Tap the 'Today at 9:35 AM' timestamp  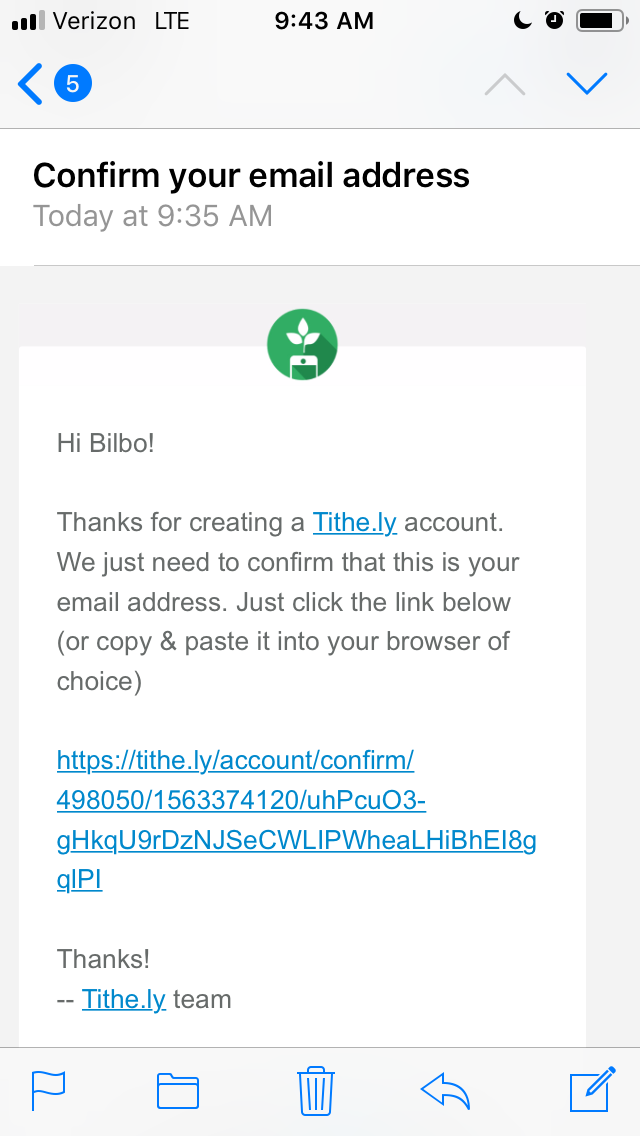click(x=153, y=215)
